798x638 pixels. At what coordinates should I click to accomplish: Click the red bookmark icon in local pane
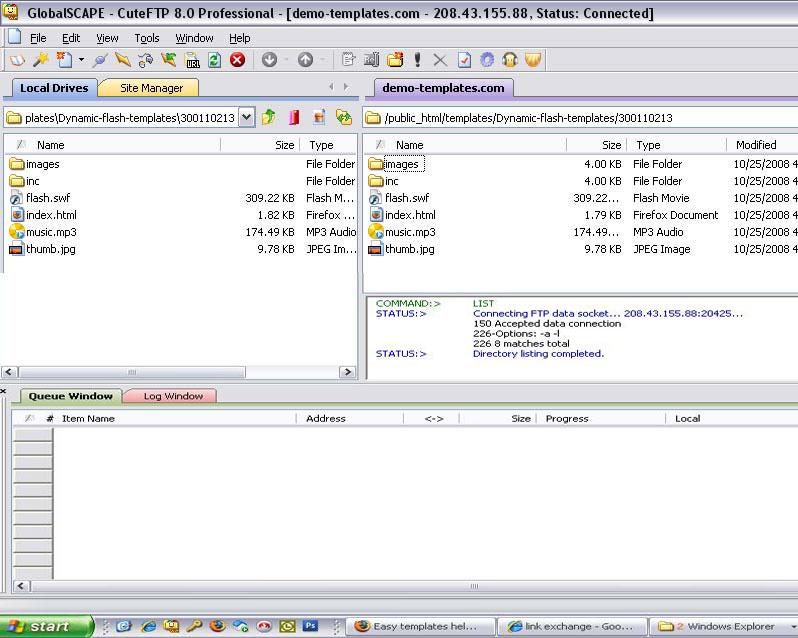pyautogui.click(x=294, y=118)
